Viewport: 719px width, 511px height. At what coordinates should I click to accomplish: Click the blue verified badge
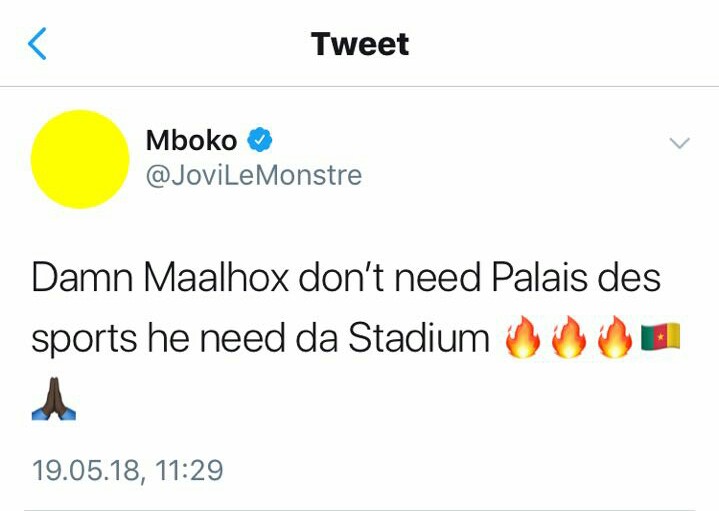(259, 141)
